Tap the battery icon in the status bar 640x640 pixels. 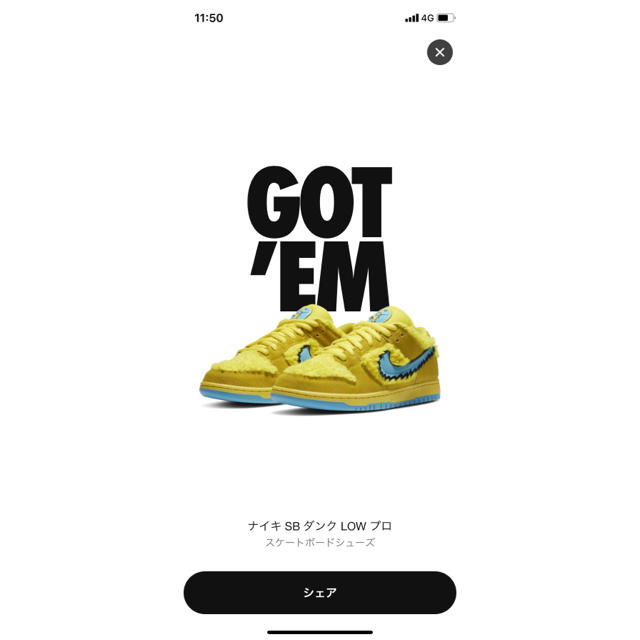pyautogui.click(x=446, y=18)
